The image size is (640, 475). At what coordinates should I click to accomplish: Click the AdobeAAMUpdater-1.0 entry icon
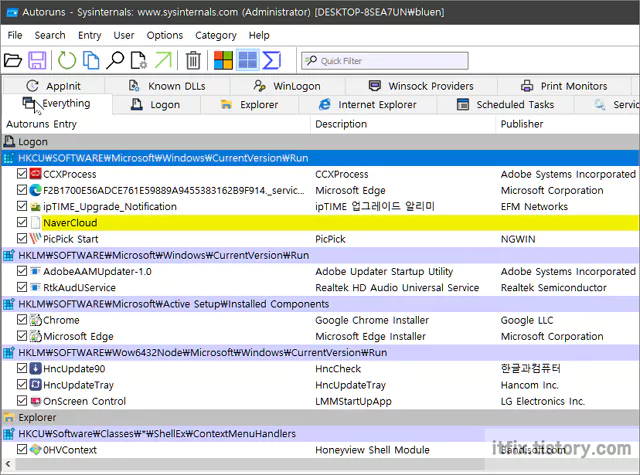point(36,271)
